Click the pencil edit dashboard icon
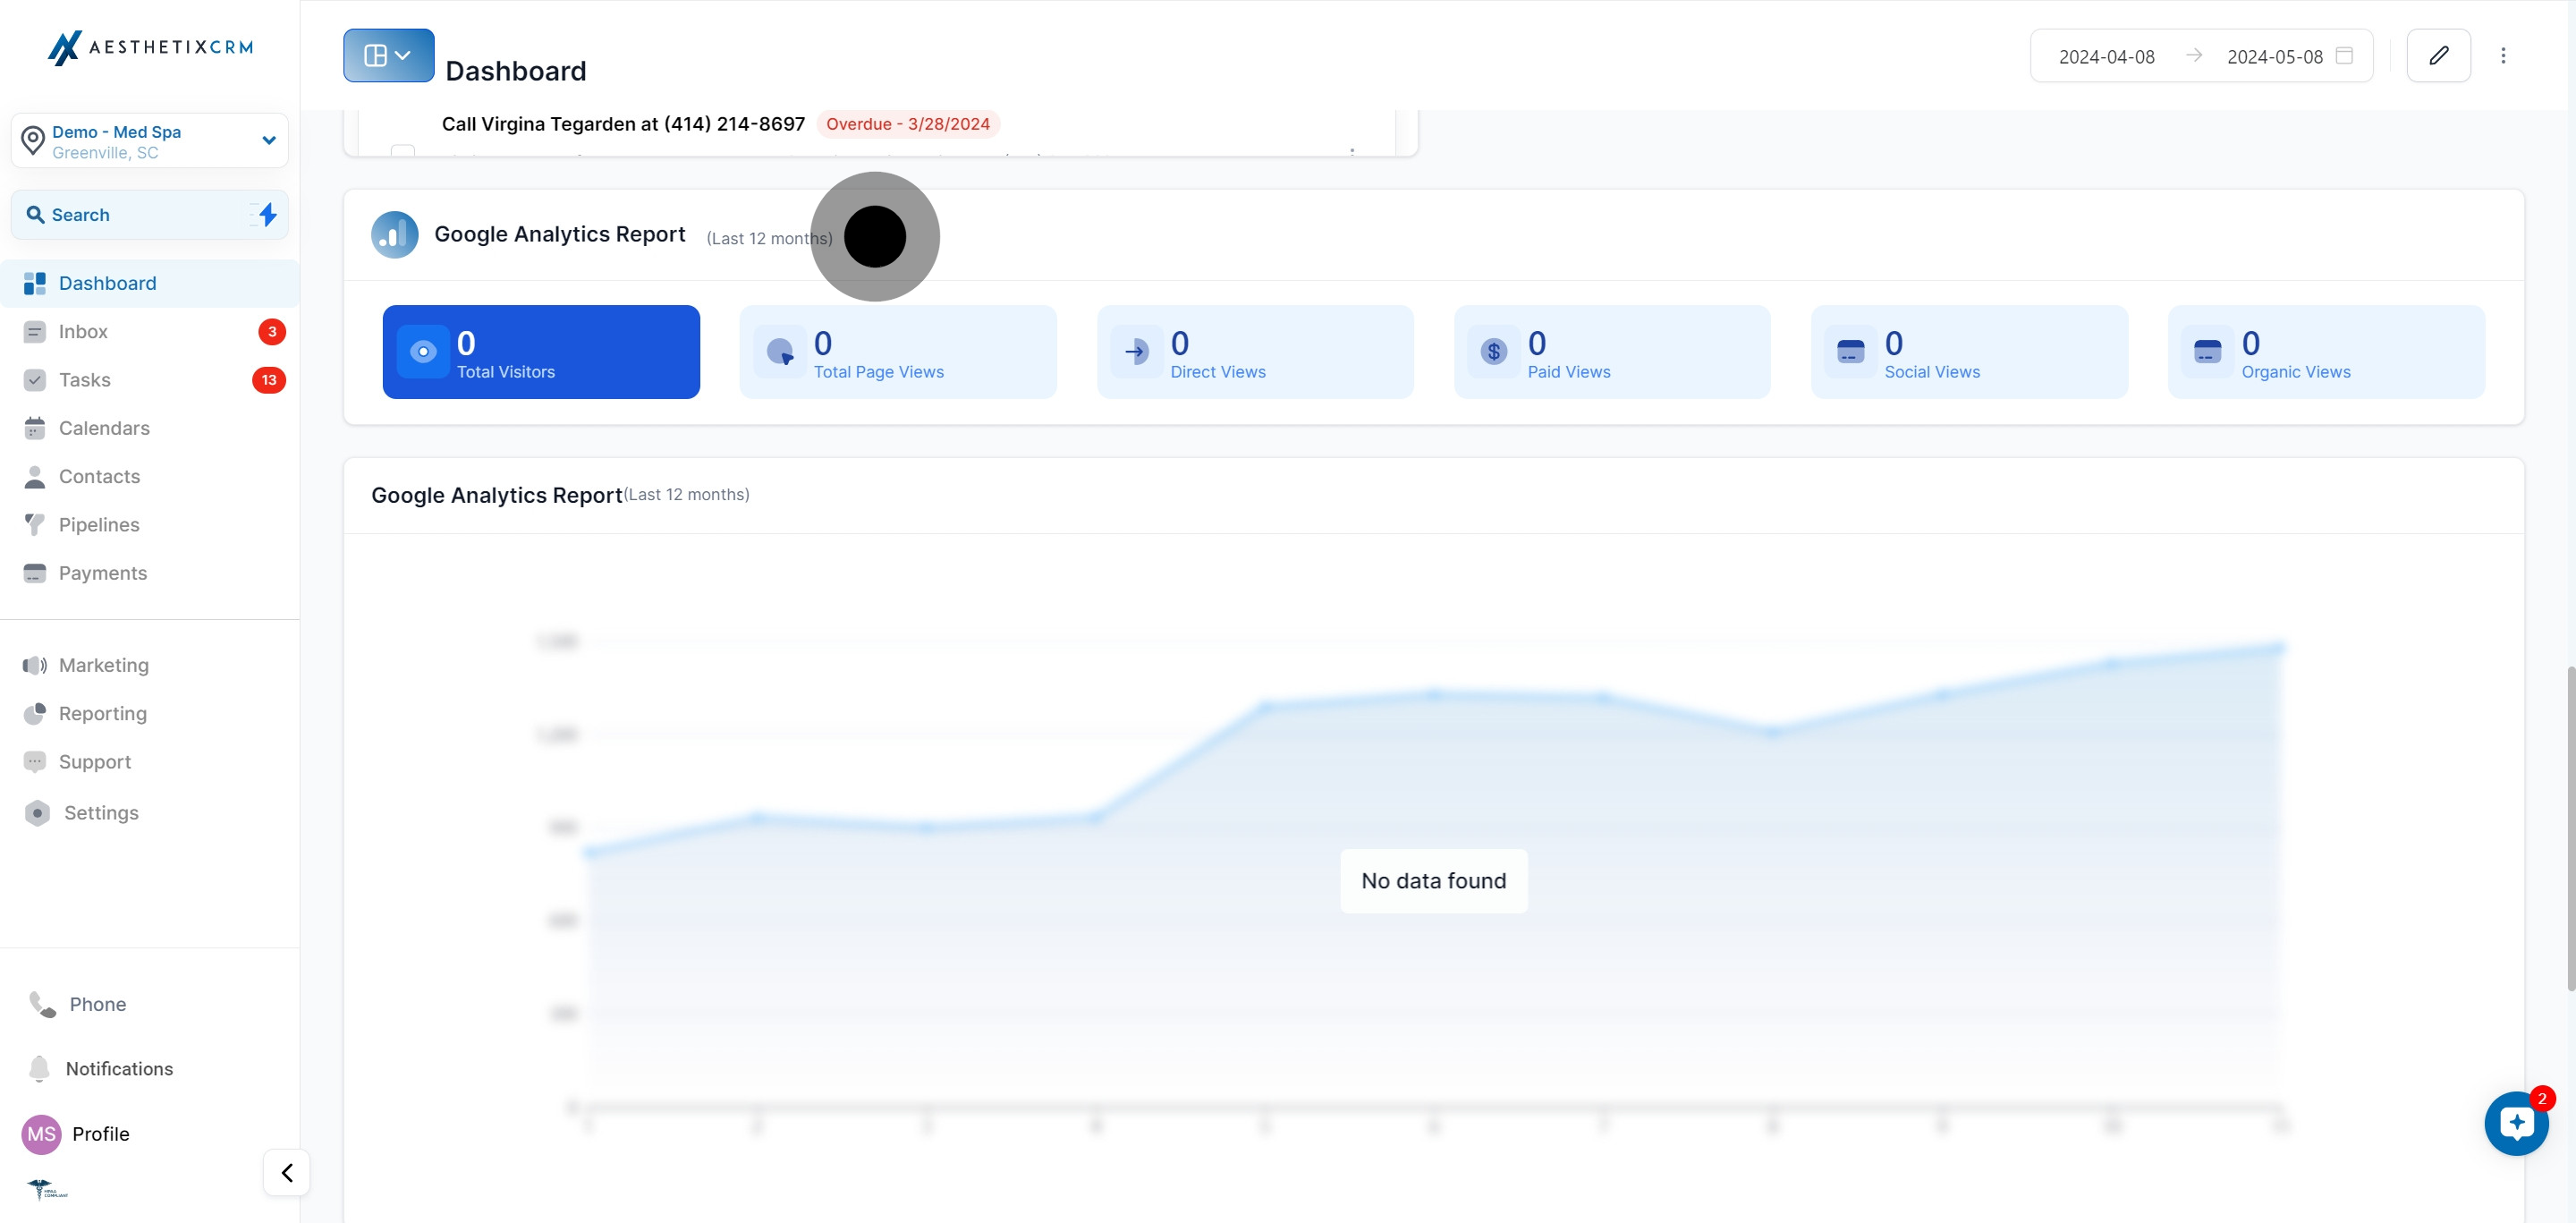This screenshot has height=1223, width=2576. pos(2438,56)
